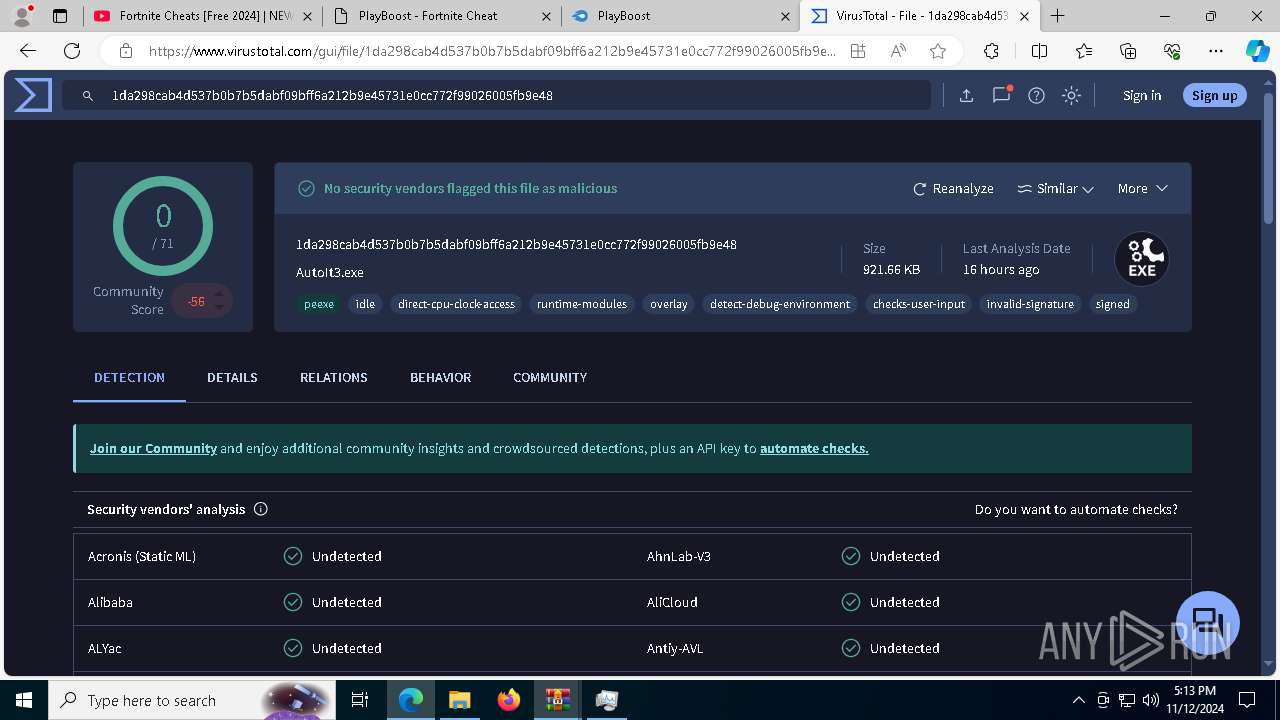Click the Sign up button
Screen dimensions: 1280x720
tap(1215, 95)
